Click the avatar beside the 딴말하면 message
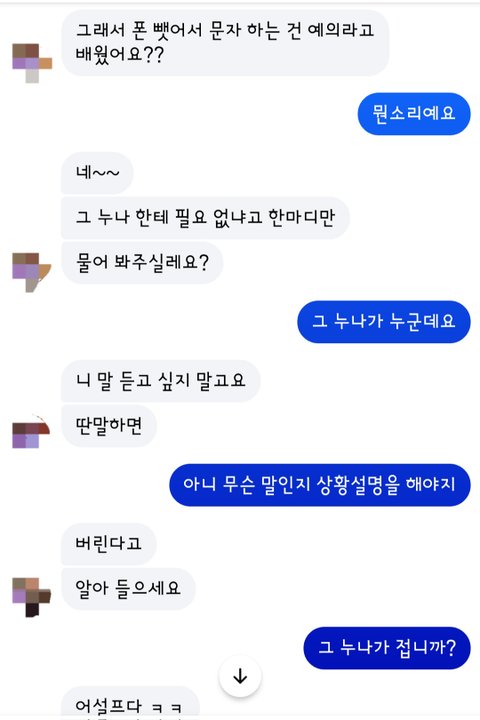Viewport: 480px width, 720px height. 31,432
